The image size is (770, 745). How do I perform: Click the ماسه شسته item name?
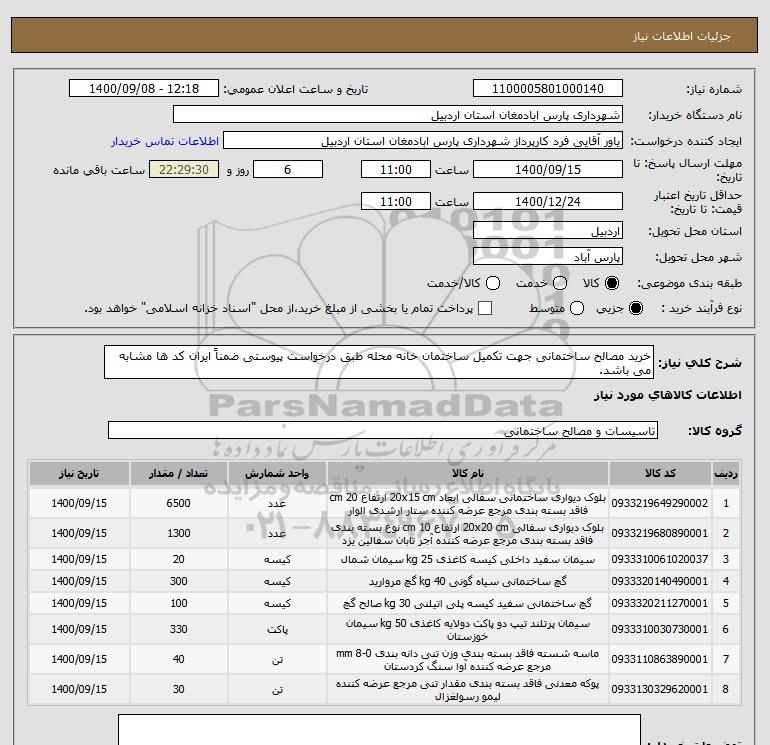pos(468,660)
